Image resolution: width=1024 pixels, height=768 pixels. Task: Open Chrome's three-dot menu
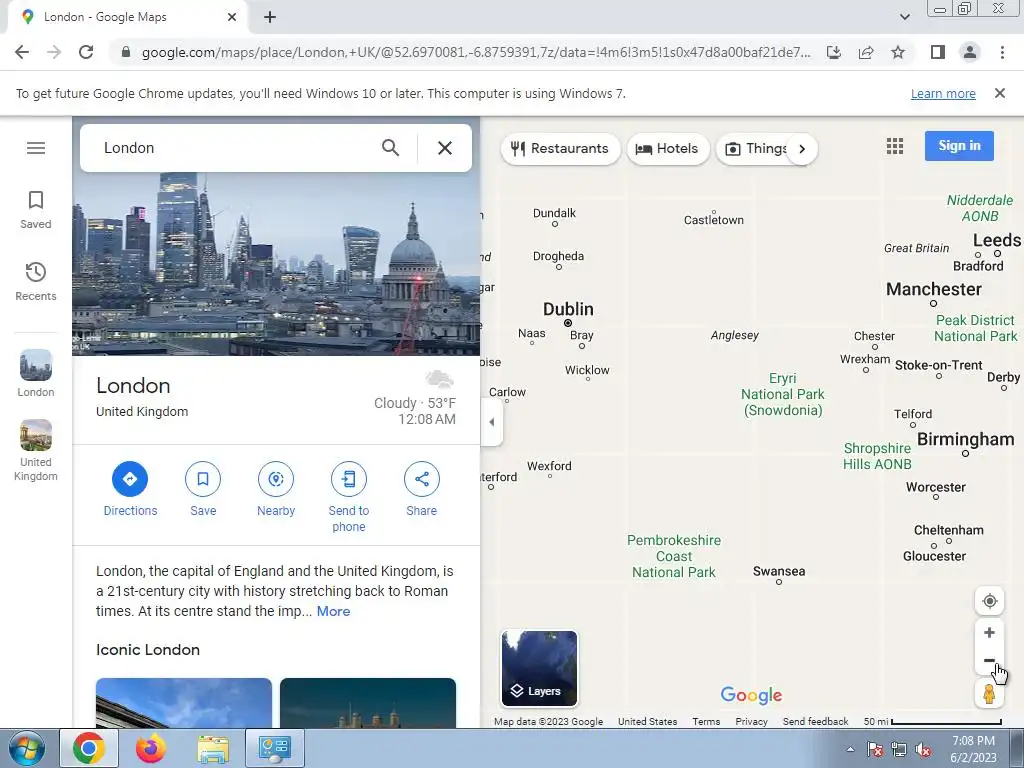pos(1002,52)
